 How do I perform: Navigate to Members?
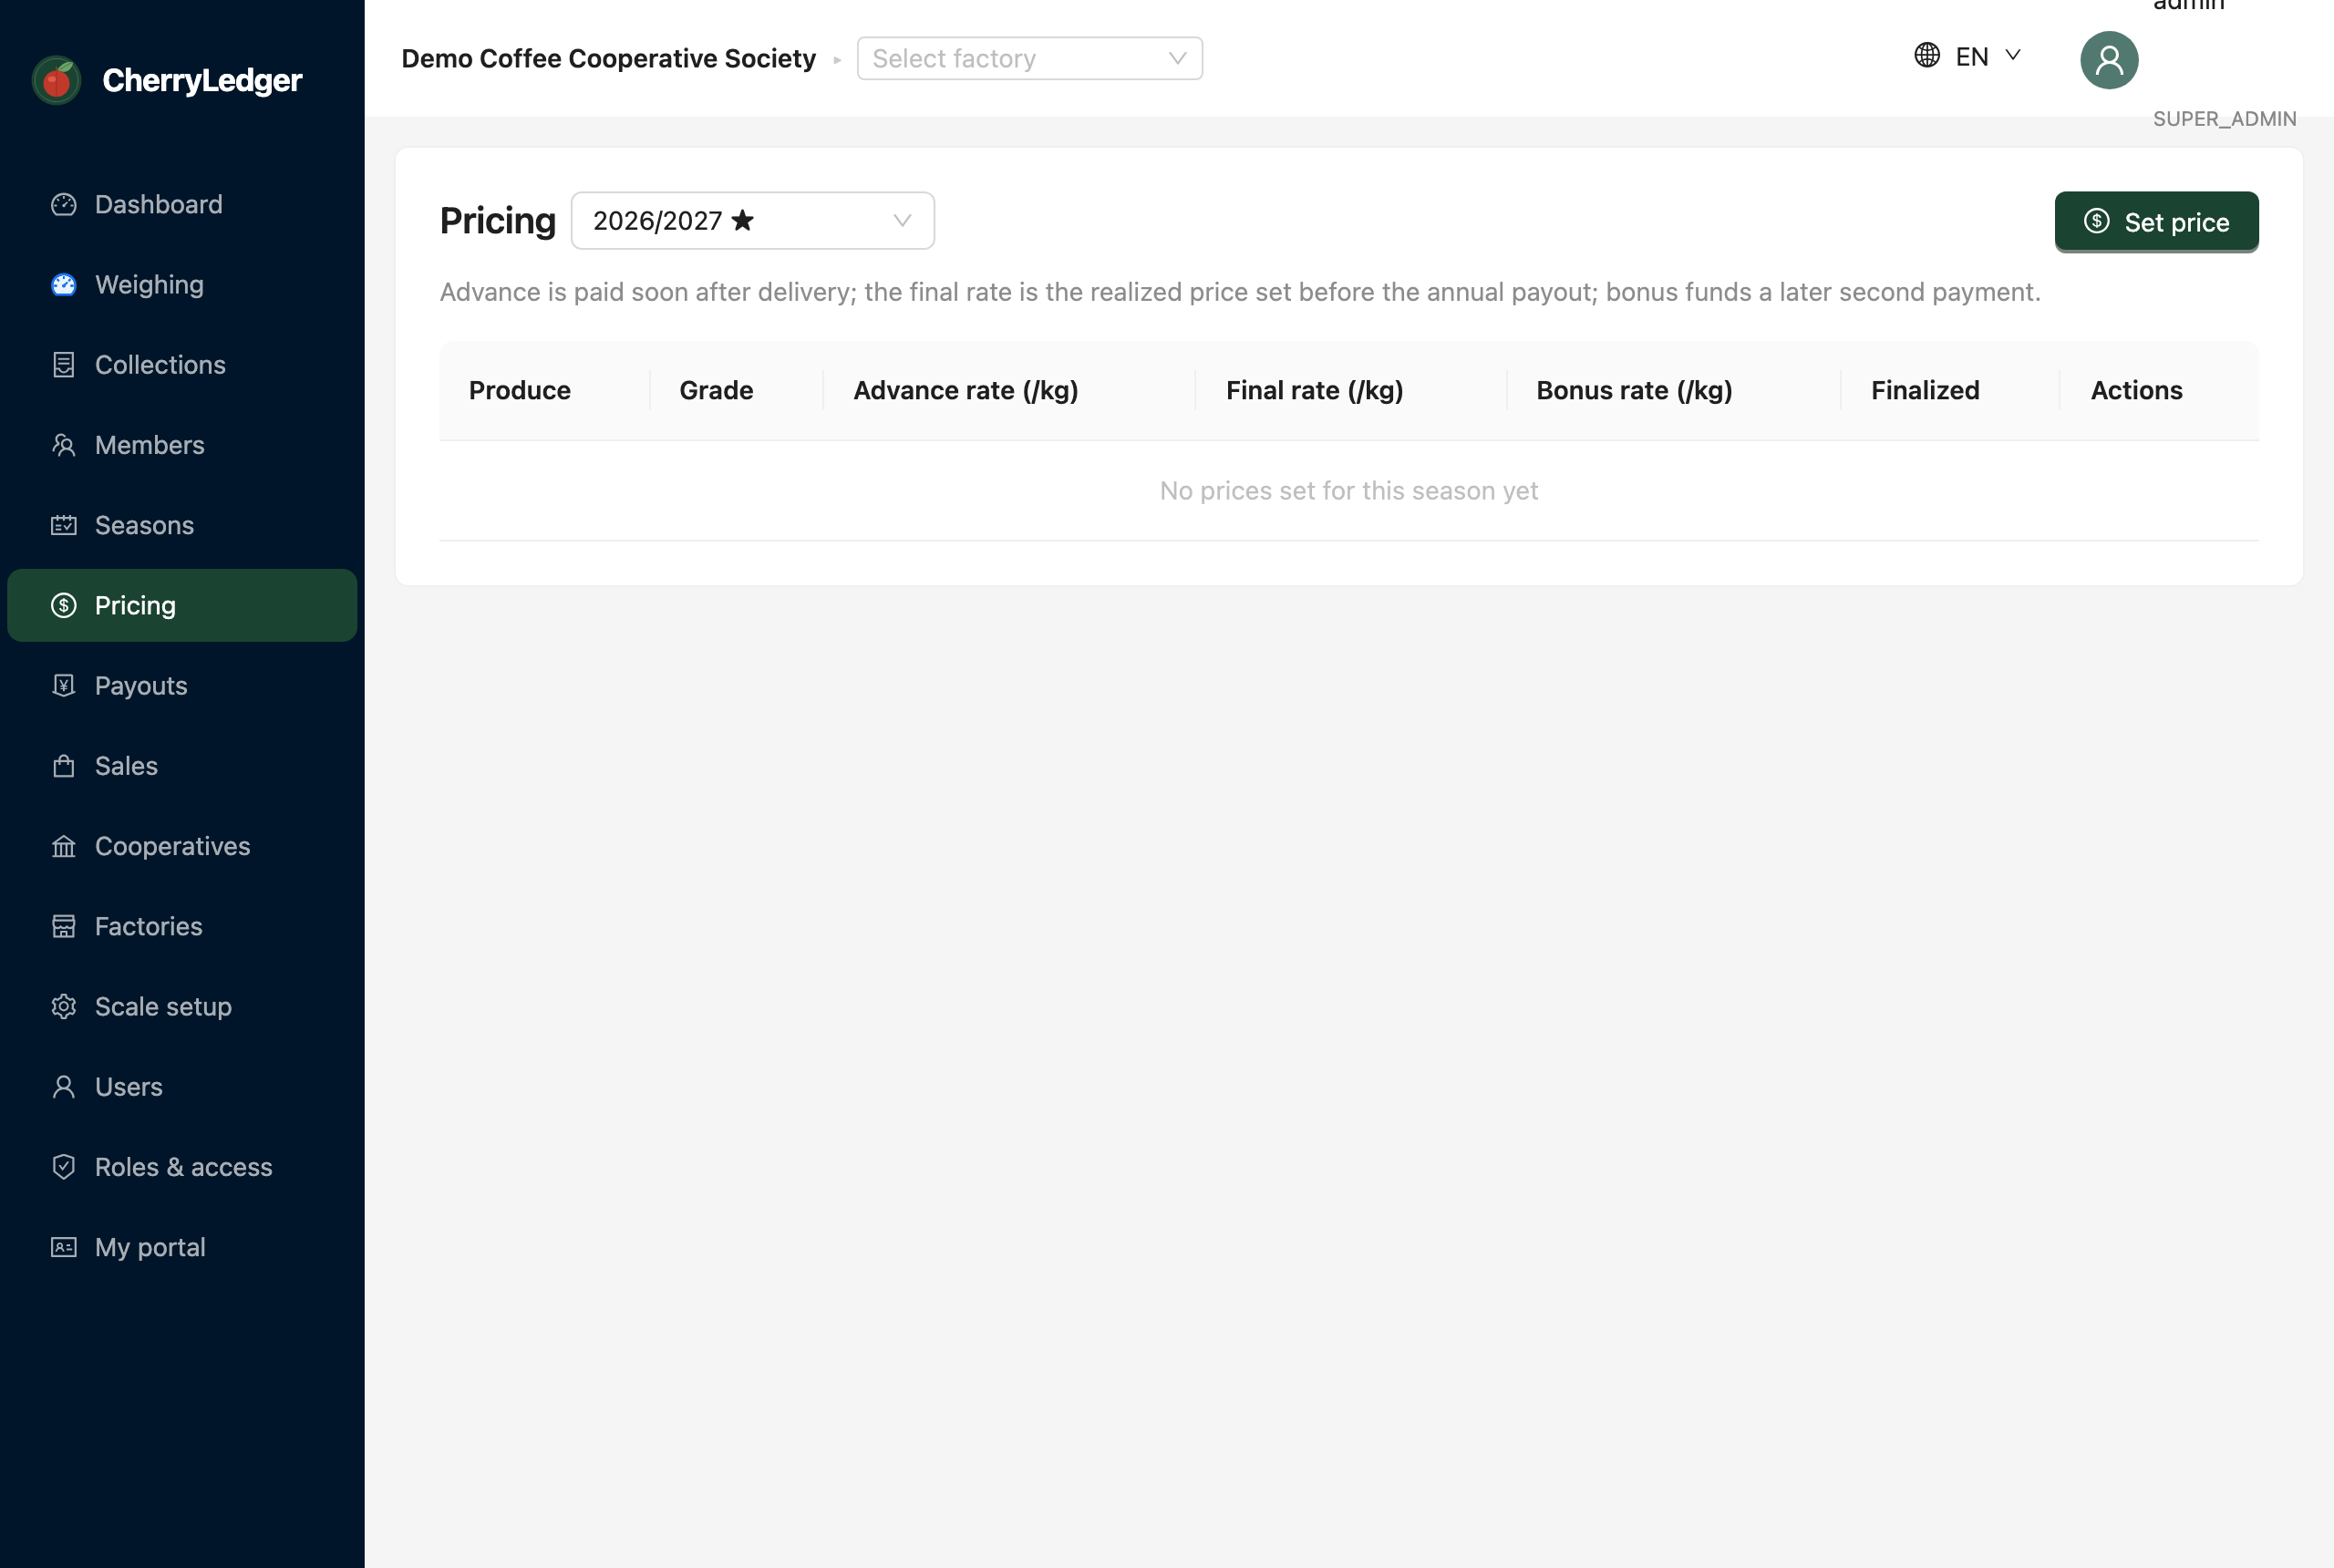coord(182,445)
